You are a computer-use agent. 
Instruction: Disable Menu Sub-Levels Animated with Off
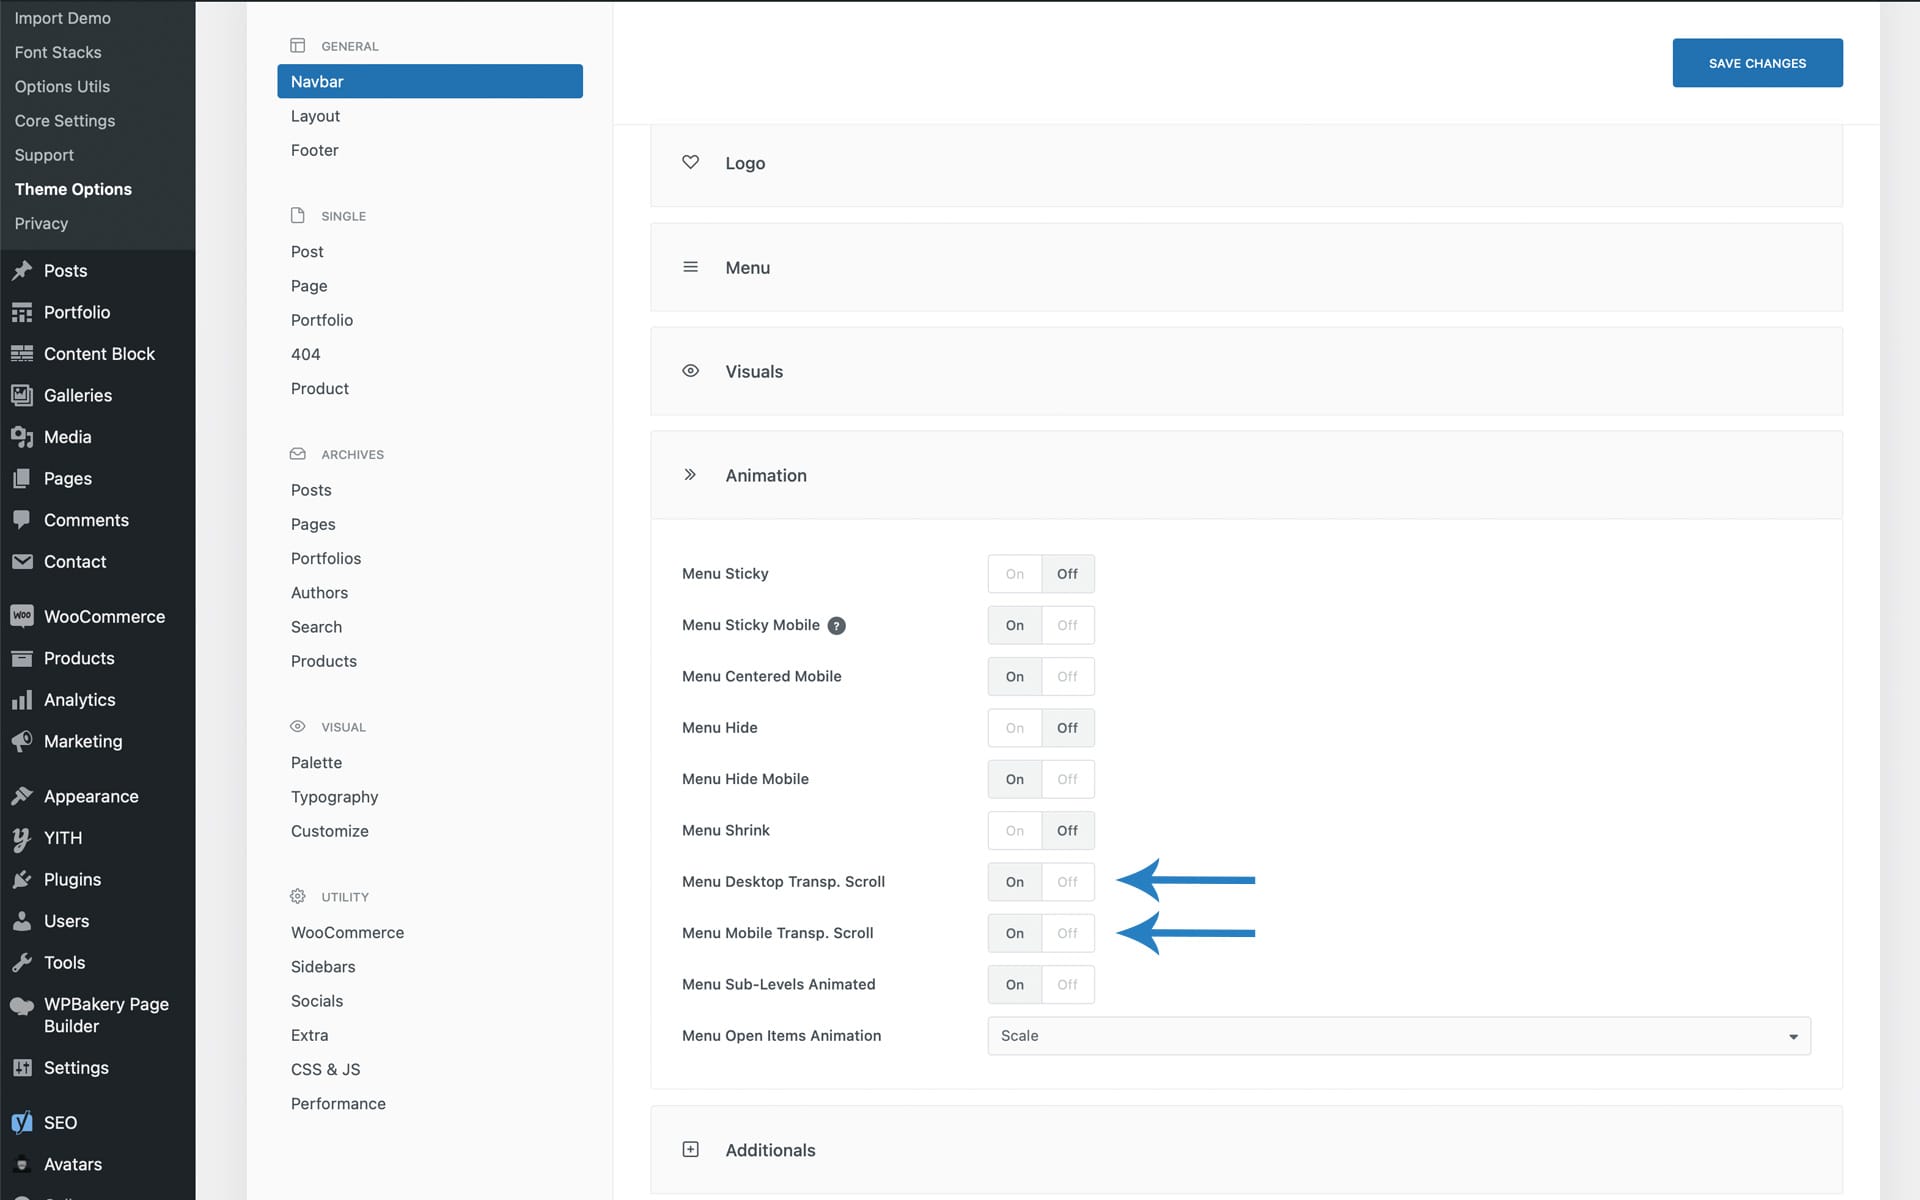(1067, 985)
